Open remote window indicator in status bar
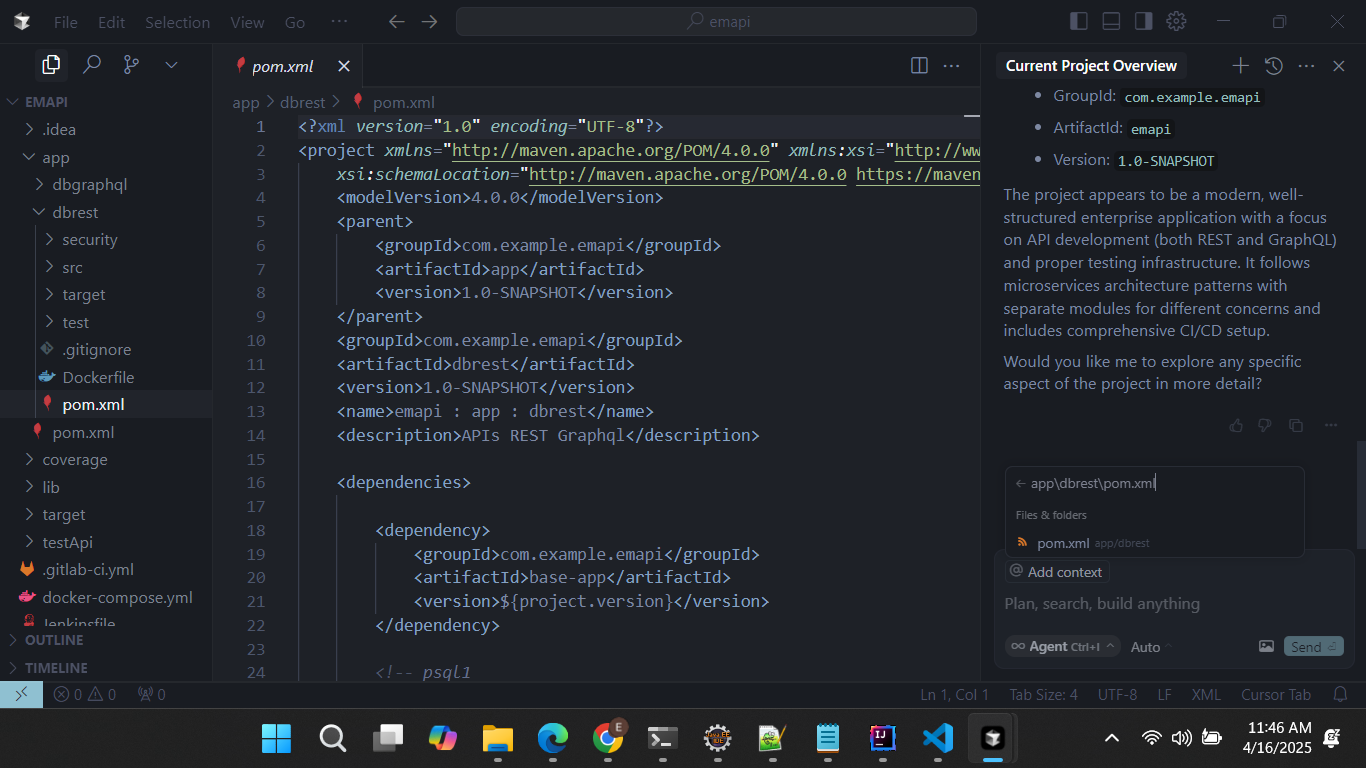The width and height of the screenshot is (1366, 768). tap(21, 694)
